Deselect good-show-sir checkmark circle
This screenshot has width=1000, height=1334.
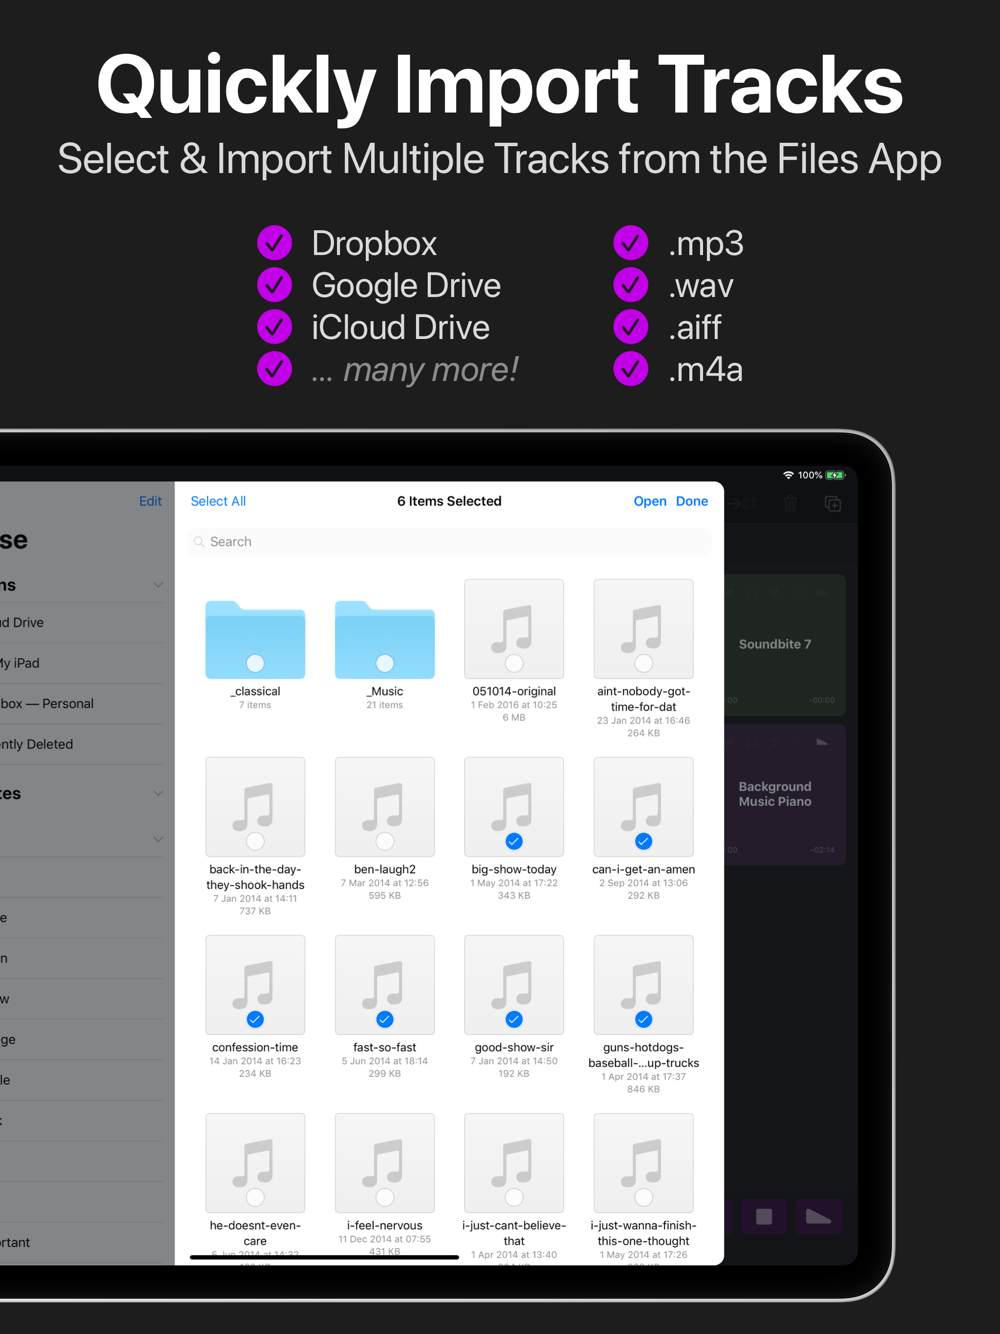pyautogui.click(x=514, y=1019)
